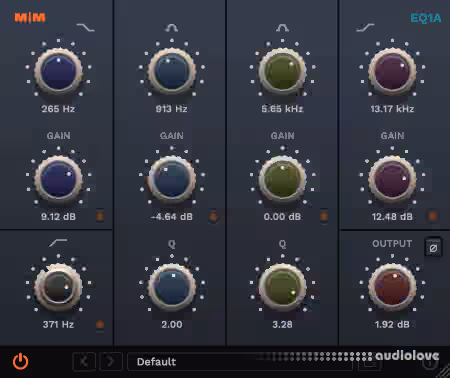
Task: Click the 3.28 Q value readout
Action: pyautogui.click(x=282, y=324)
